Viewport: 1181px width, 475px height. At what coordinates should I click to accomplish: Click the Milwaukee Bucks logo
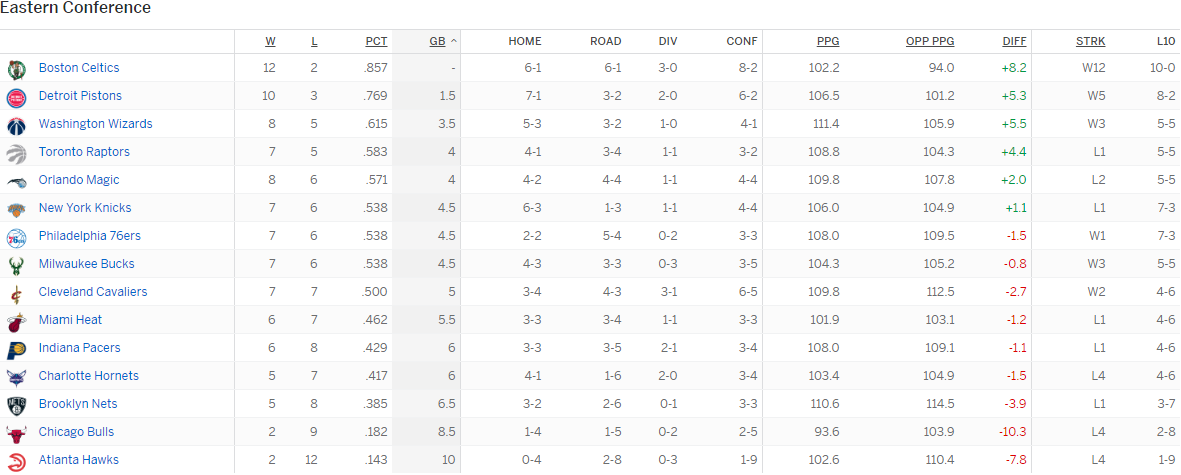(x=16, y=264)
